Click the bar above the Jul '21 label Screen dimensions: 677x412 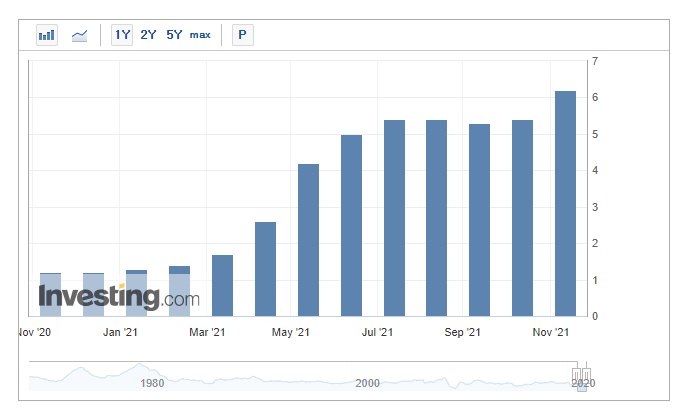click(x=394, y=218)
